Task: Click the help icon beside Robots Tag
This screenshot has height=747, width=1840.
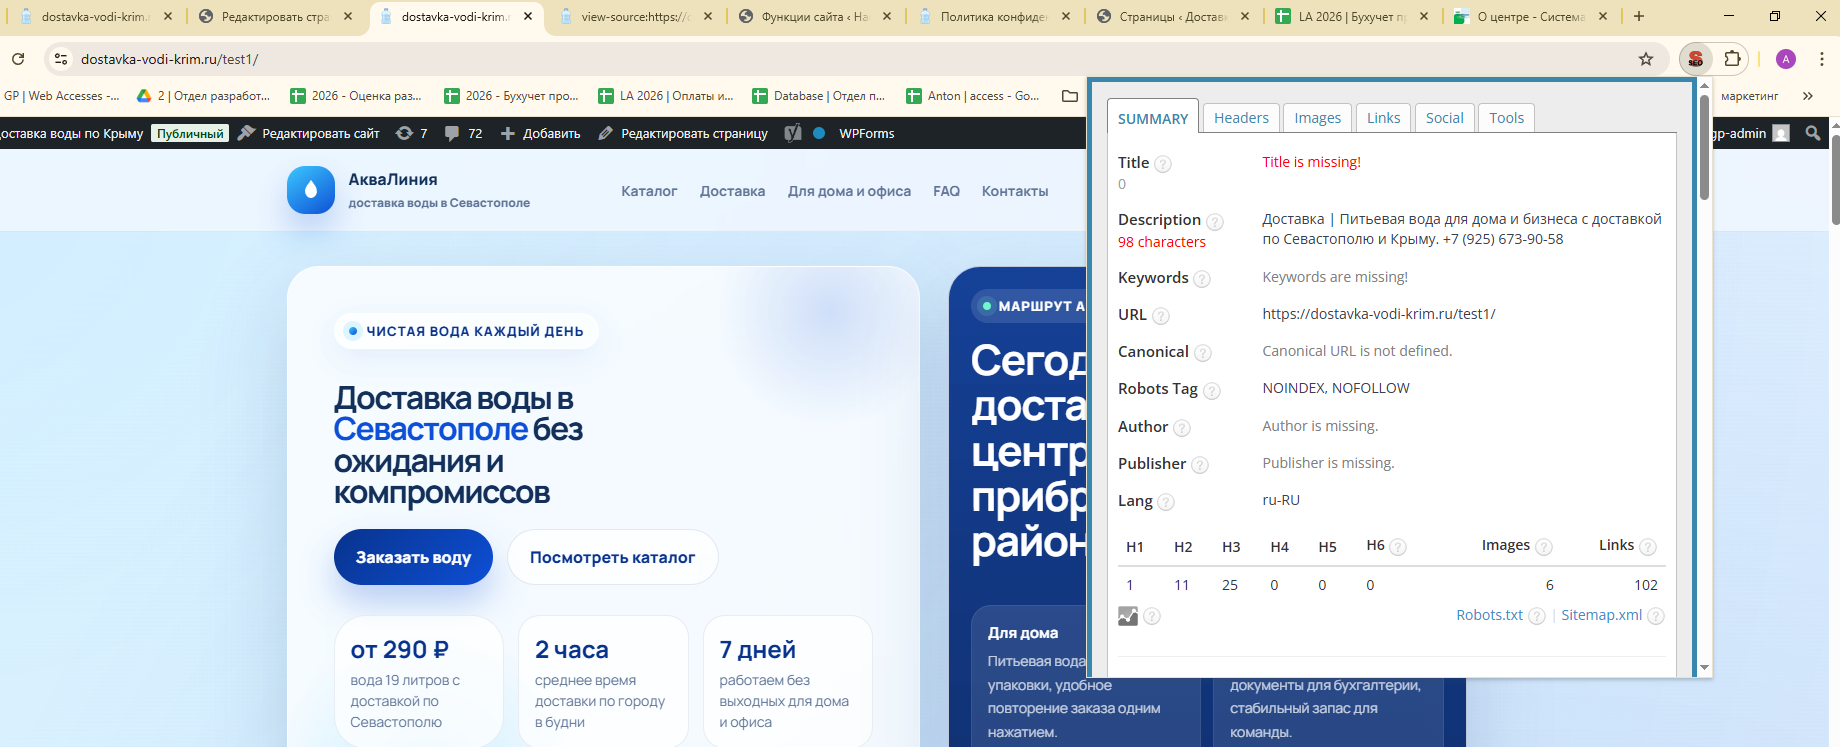Action: [x=1211, y=391]
